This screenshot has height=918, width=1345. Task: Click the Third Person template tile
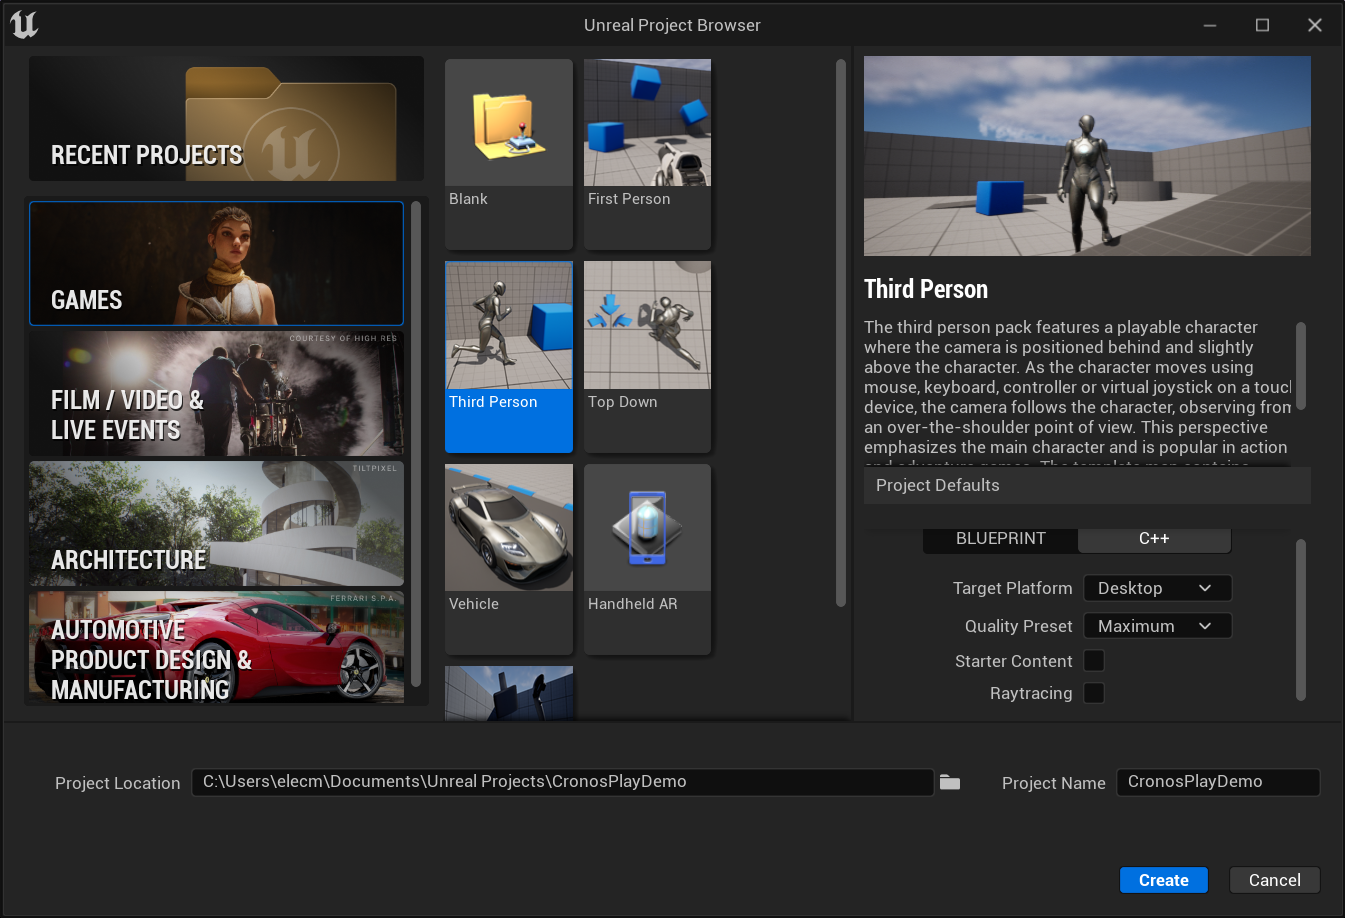508,355
